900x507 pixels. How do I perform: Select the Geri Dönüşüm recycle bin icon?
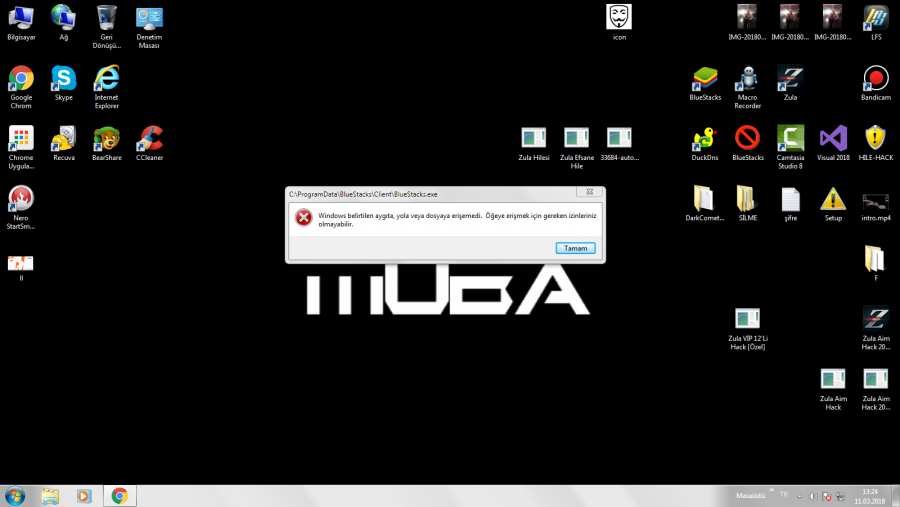(x=107, y=26)
